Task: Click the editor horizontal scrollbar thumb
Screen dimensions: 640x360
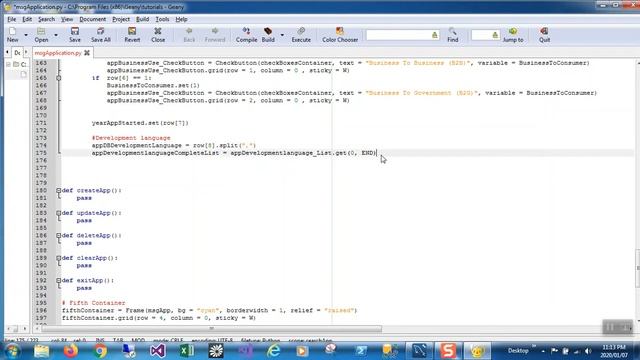Action: (211, 329)
